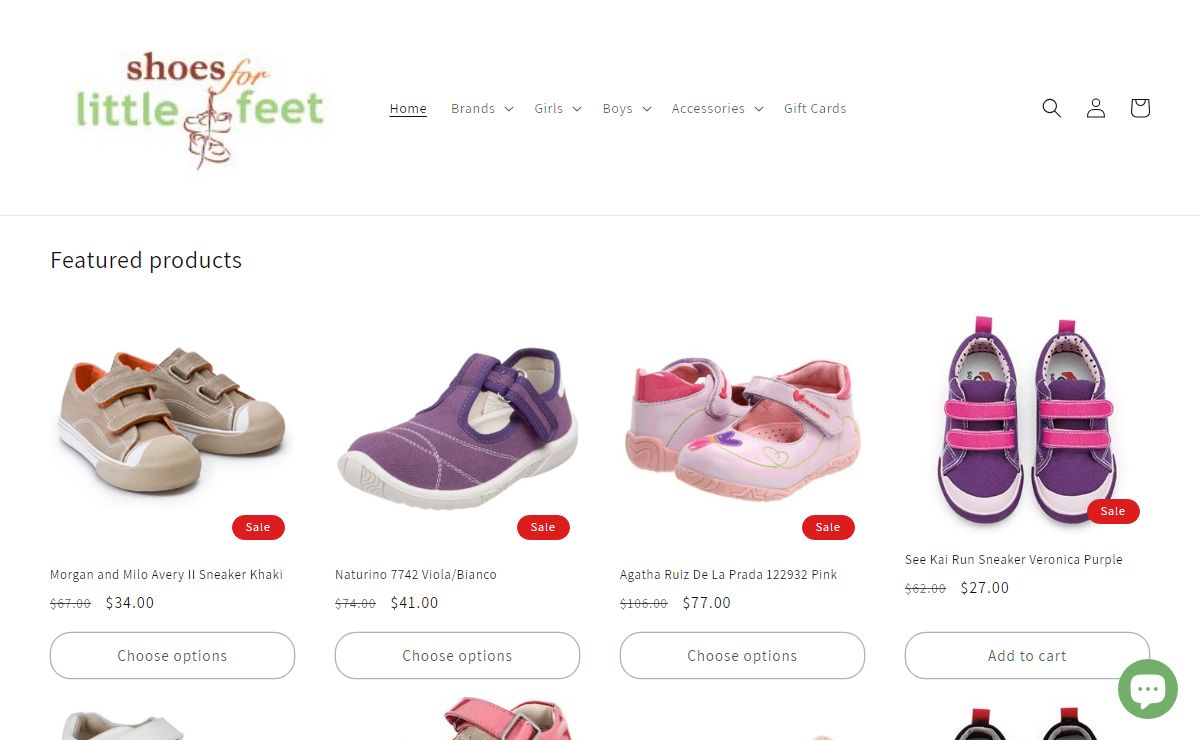
Task: Choose options for Naturino 7742 Viola/Bianco
Action: (x=457, y=656)
